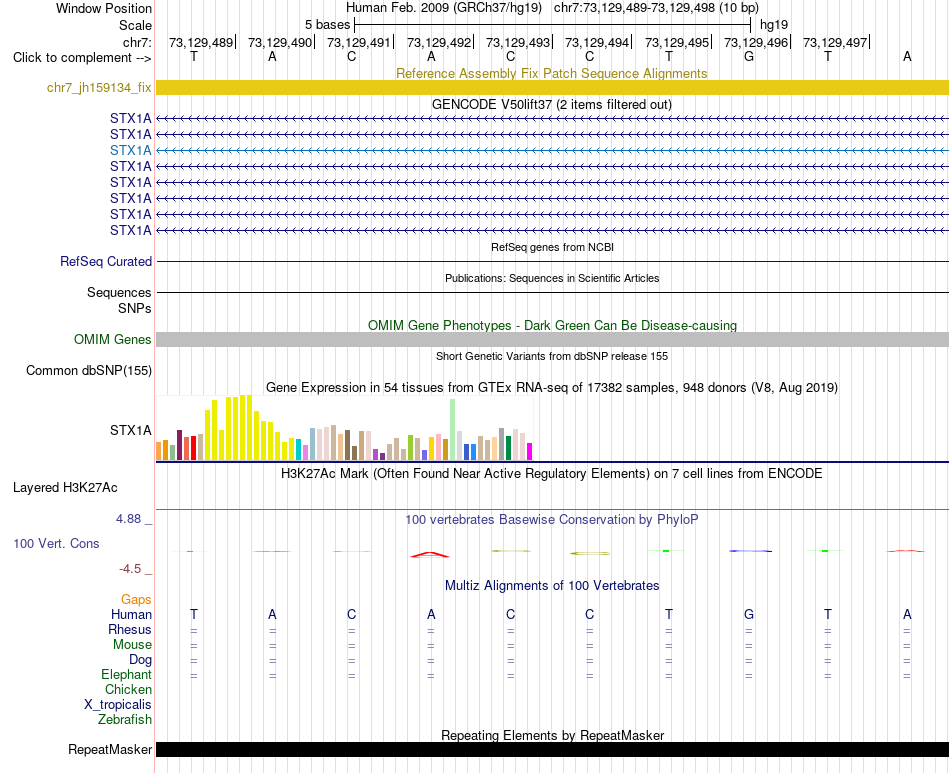This screenshot has height=773, width=950.
Task: Click the '100 Vert. Cons' track label
Action: 56,543
